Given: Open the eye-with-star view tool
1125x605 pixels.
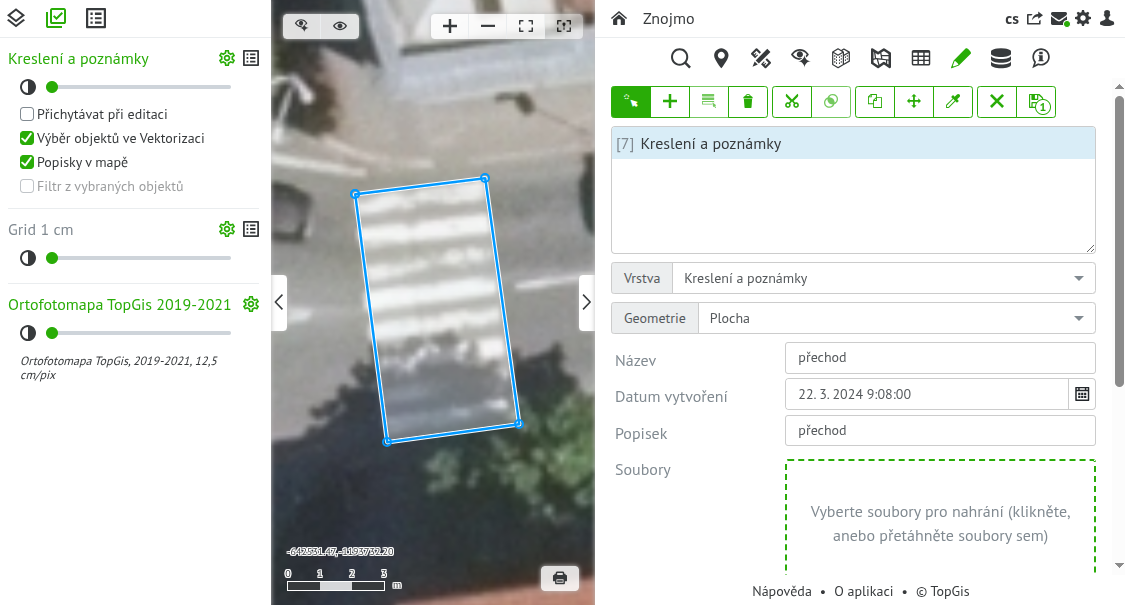Looking at the screenshot, I should tap(801, 58).
